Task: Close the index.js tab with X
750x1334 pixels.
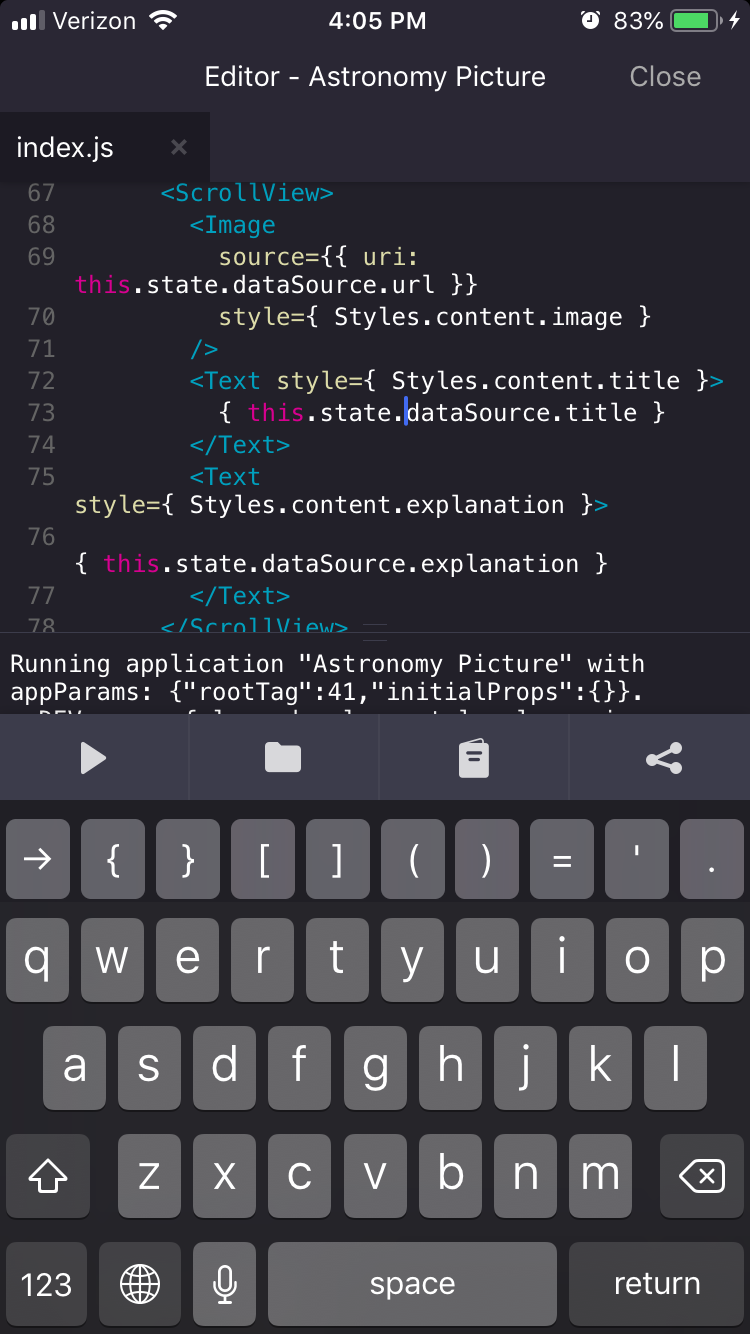Action: pos(179,148)
